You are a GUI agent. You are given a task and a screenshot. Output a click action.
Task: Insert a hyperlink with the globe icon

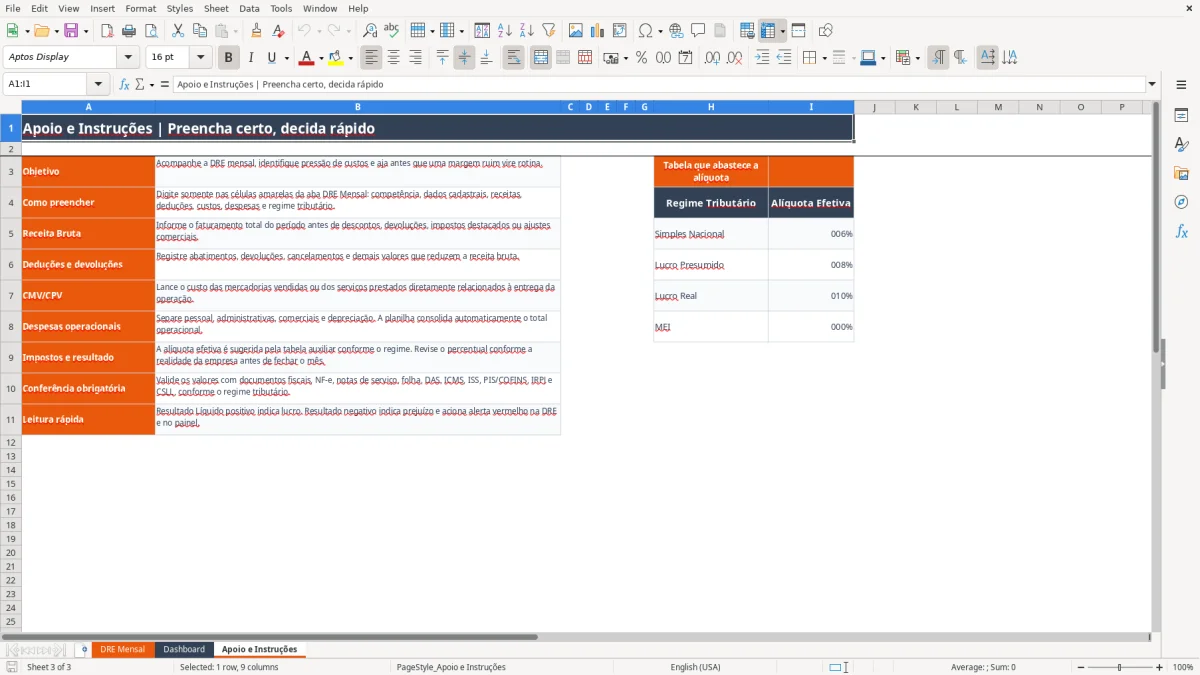point(676,31)
